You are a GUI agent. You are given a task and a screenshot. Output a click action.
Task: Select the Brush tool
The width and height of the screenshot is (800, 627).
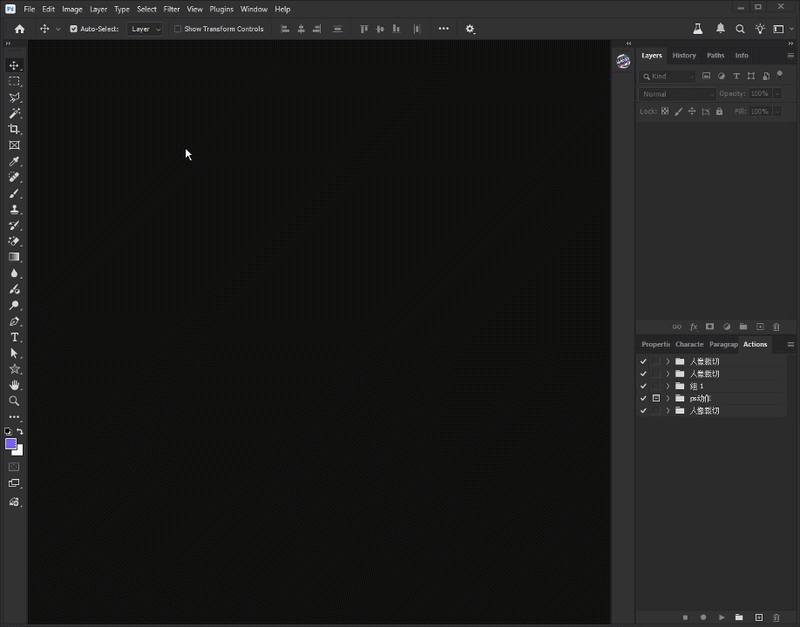pyautogui.click(x=14, y=193)
